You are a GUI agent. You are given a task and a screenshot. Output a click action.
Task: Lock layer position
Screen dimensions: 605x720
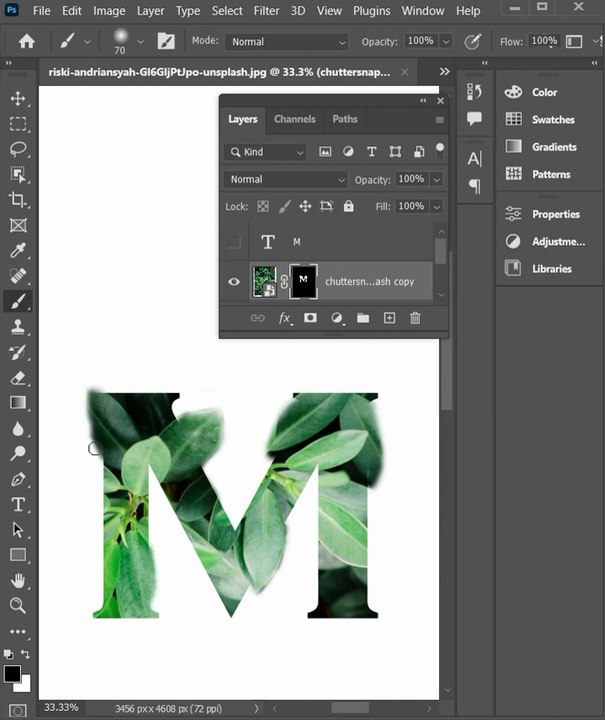coord(305,207)
